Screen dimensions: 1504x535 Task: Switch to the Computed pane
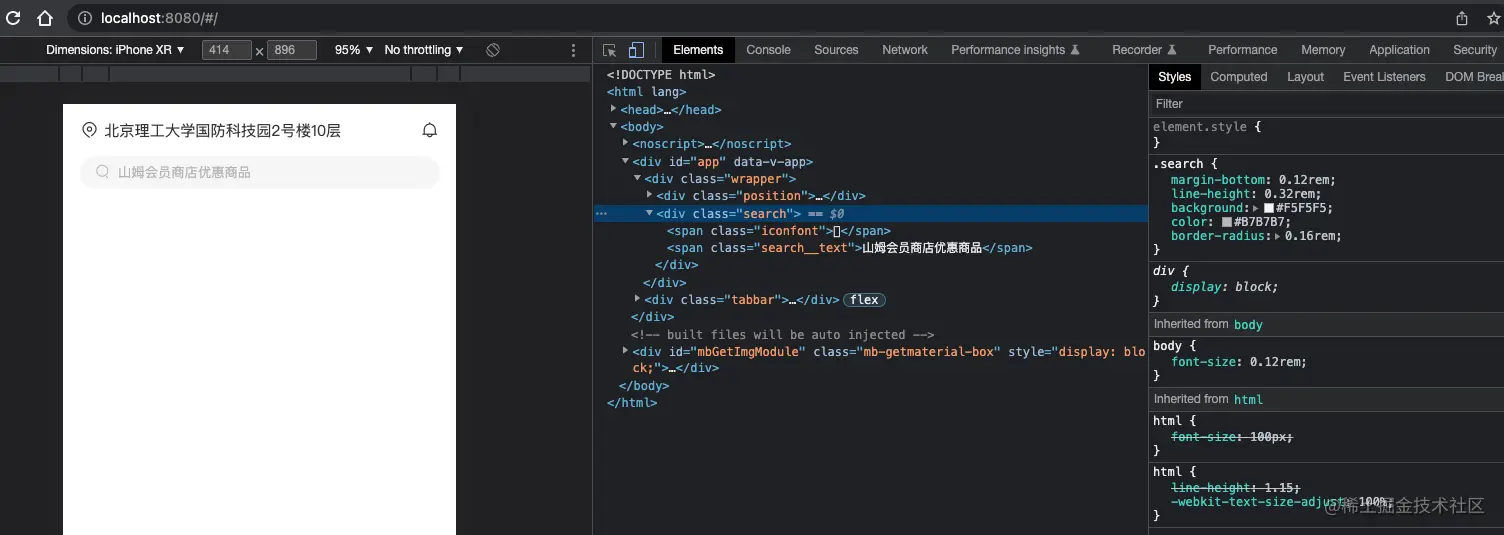(x=1239, y=77)
